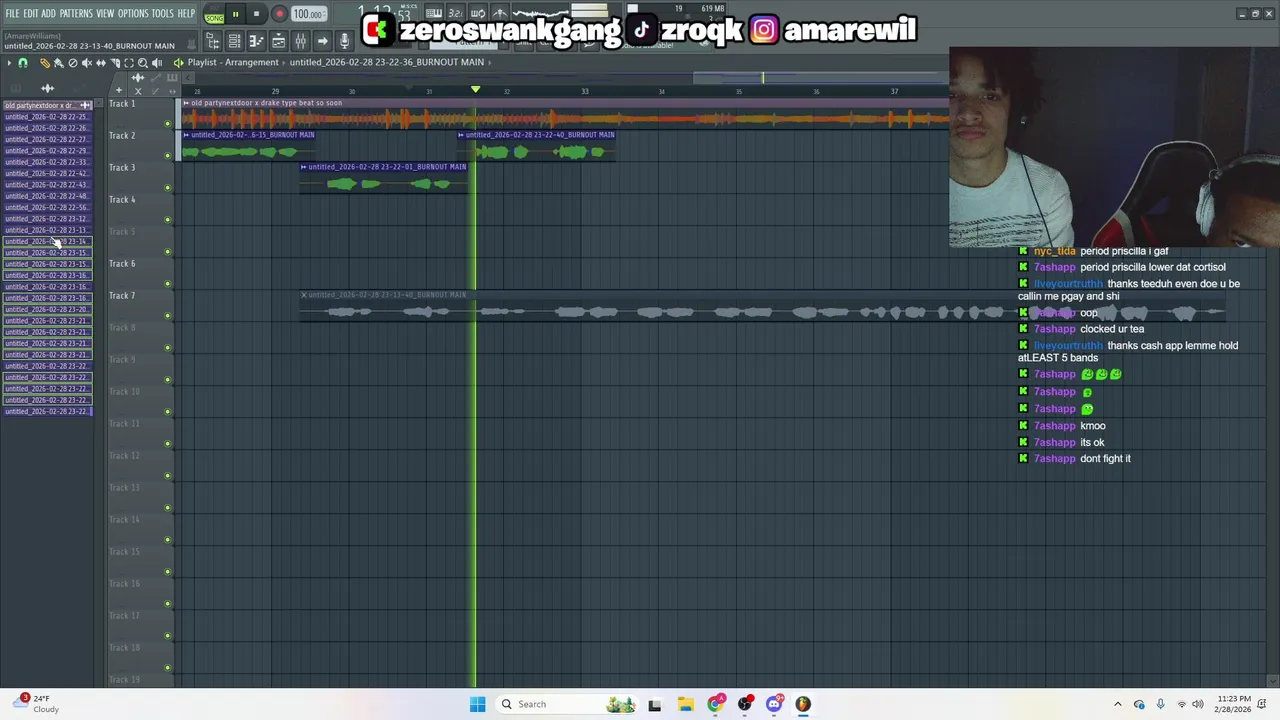Click the green playhead marker on the timeline
This screenshot has width=1280, height=720.
tap(475, 90)
